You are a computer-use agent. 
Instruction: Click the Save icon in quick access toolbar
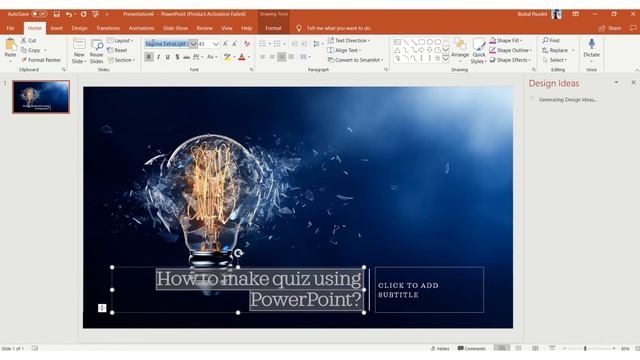coord(57,14)
